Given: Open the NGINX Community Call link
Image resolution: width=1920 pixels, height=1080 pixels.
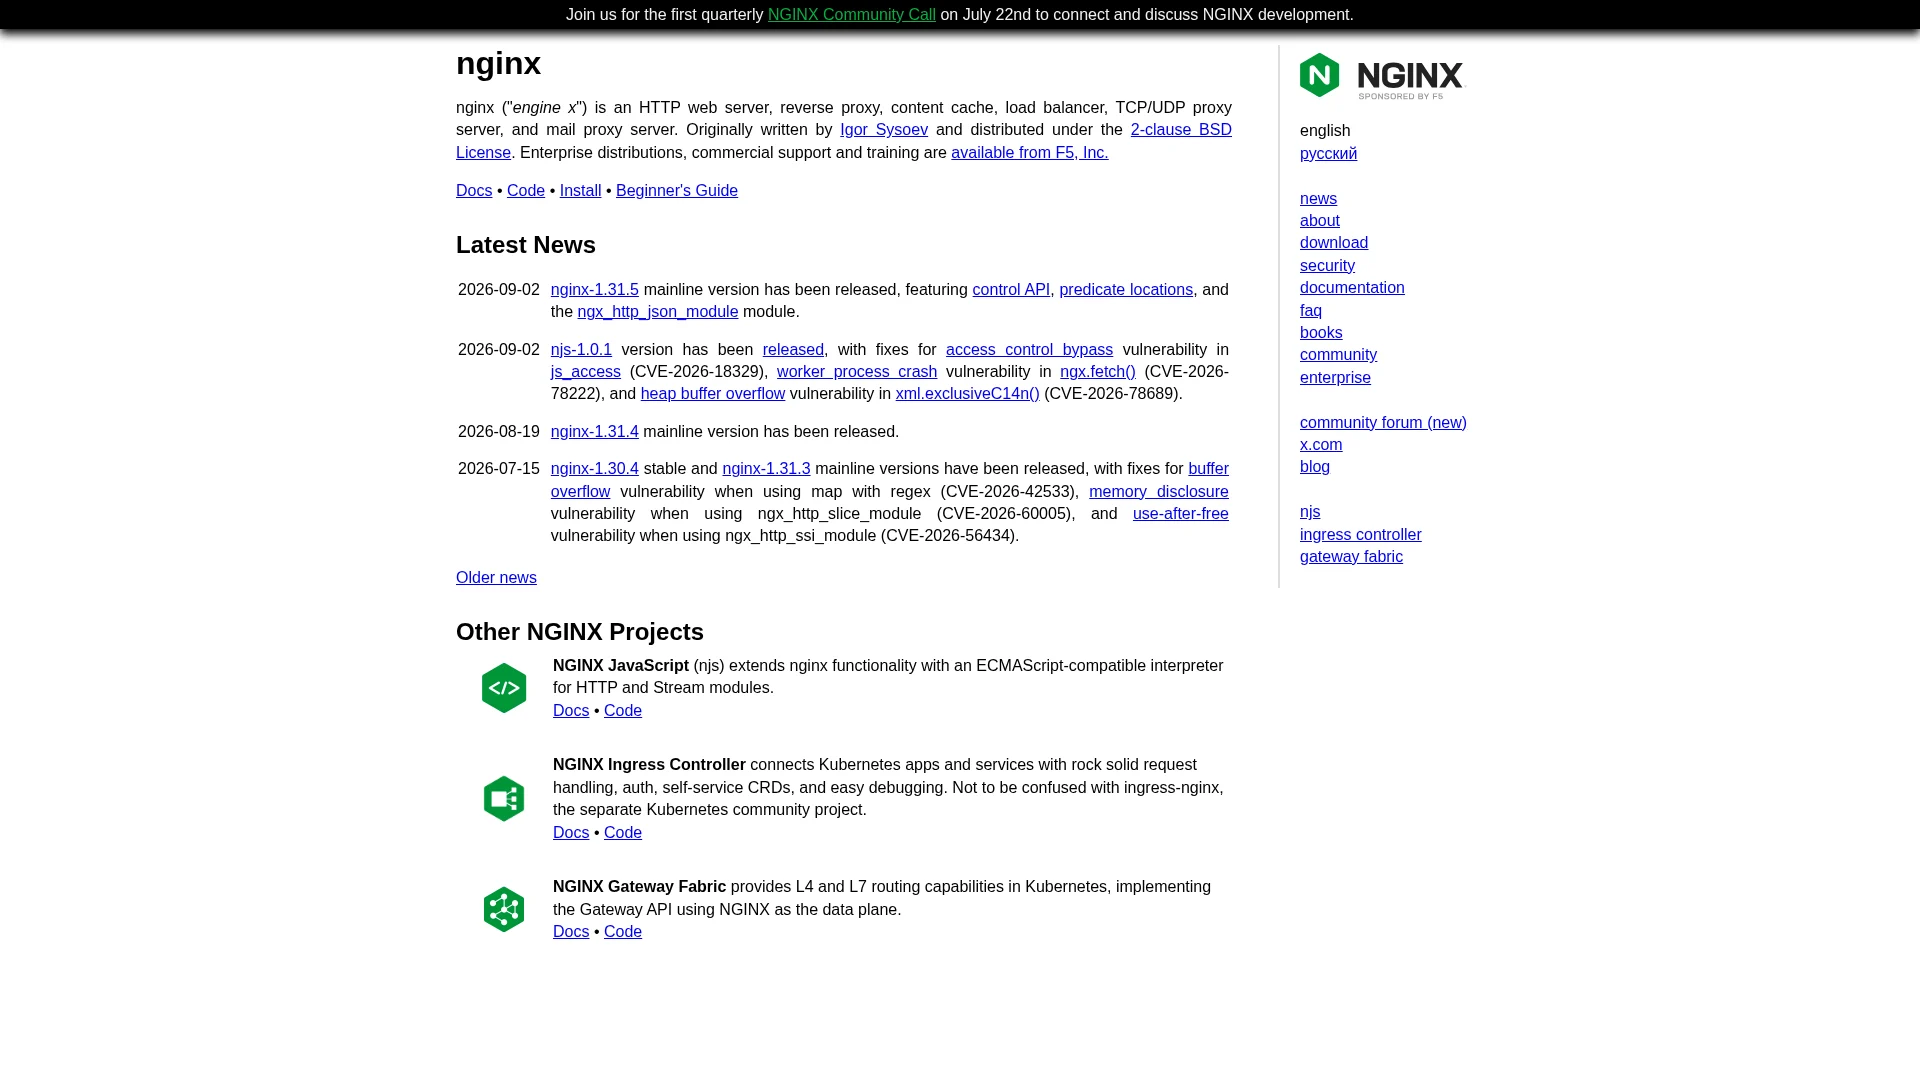Looking at the screenshot, I should click(x=852, y=15).
